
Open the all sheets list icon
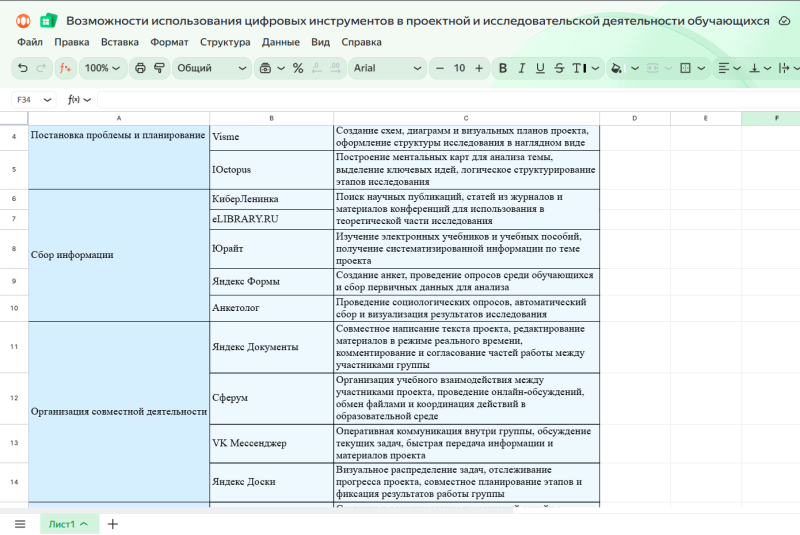(x=20, y=524)
